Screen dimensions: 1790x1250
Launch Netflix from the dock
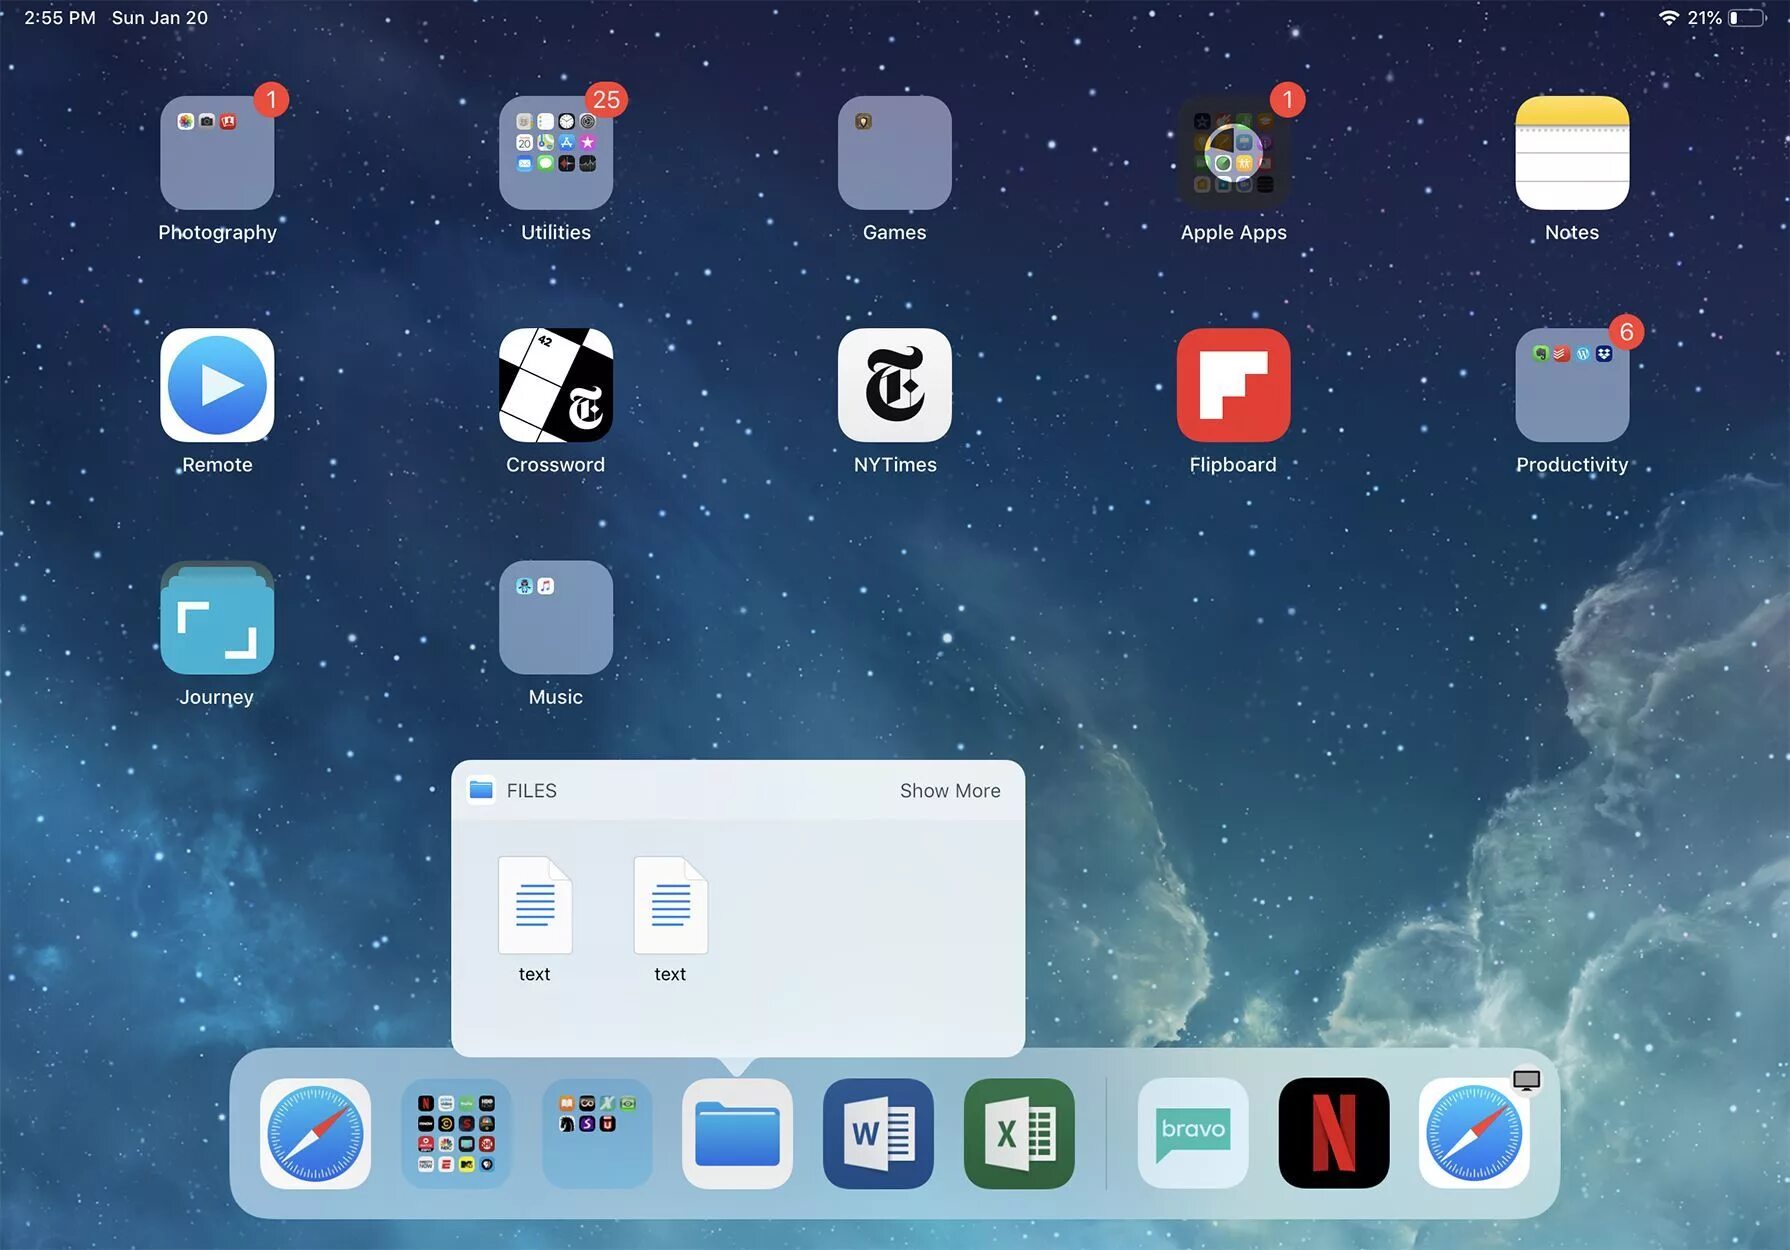pyautogui.click(x=1334, y=1133)
